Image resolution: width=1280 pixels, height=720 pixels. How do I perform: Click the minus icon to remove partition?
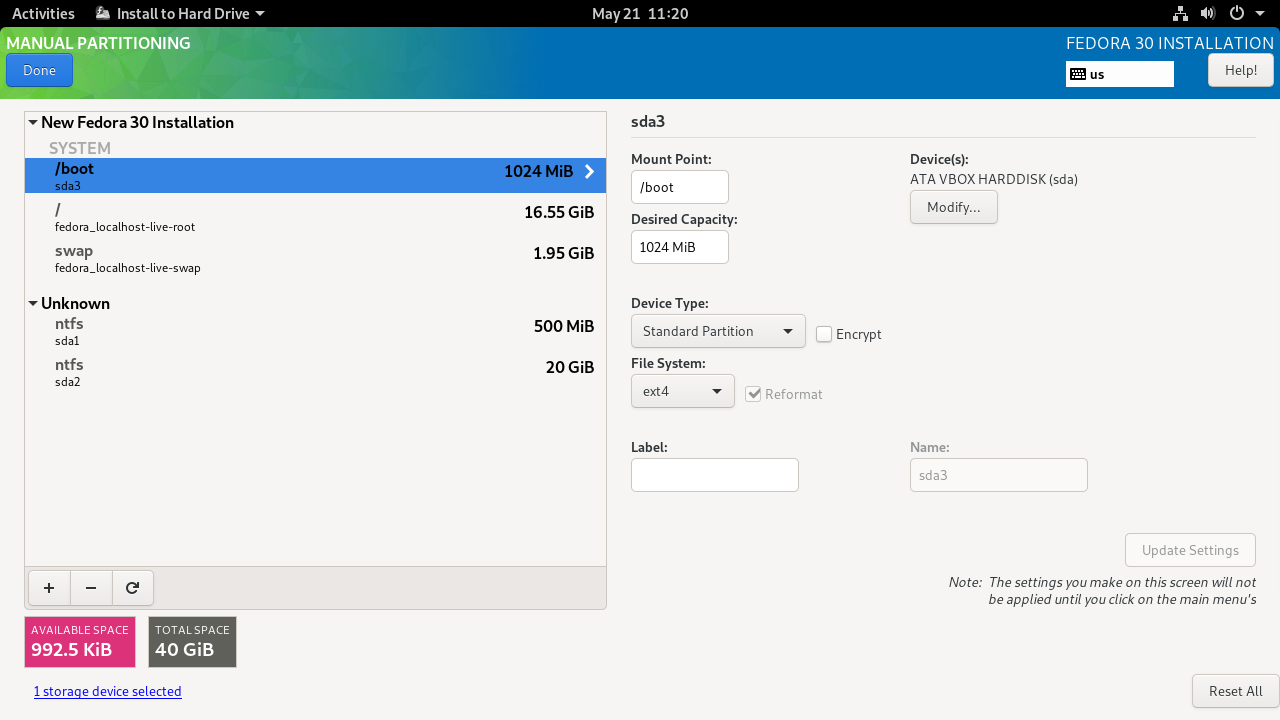[x=91, y=589]
